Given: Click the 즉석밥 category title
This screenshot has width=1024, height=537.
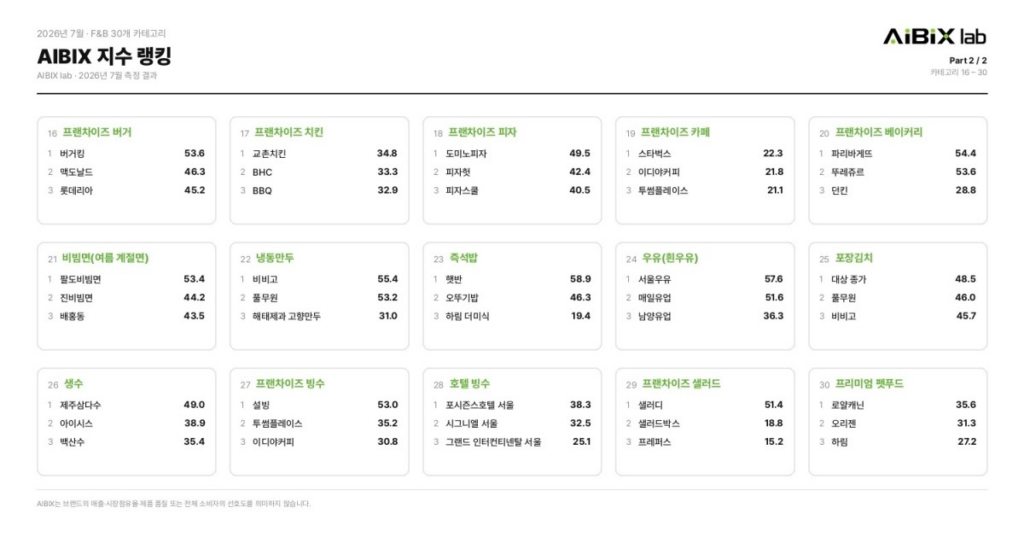Looking at the screenshot, I should tap(463, 258).
